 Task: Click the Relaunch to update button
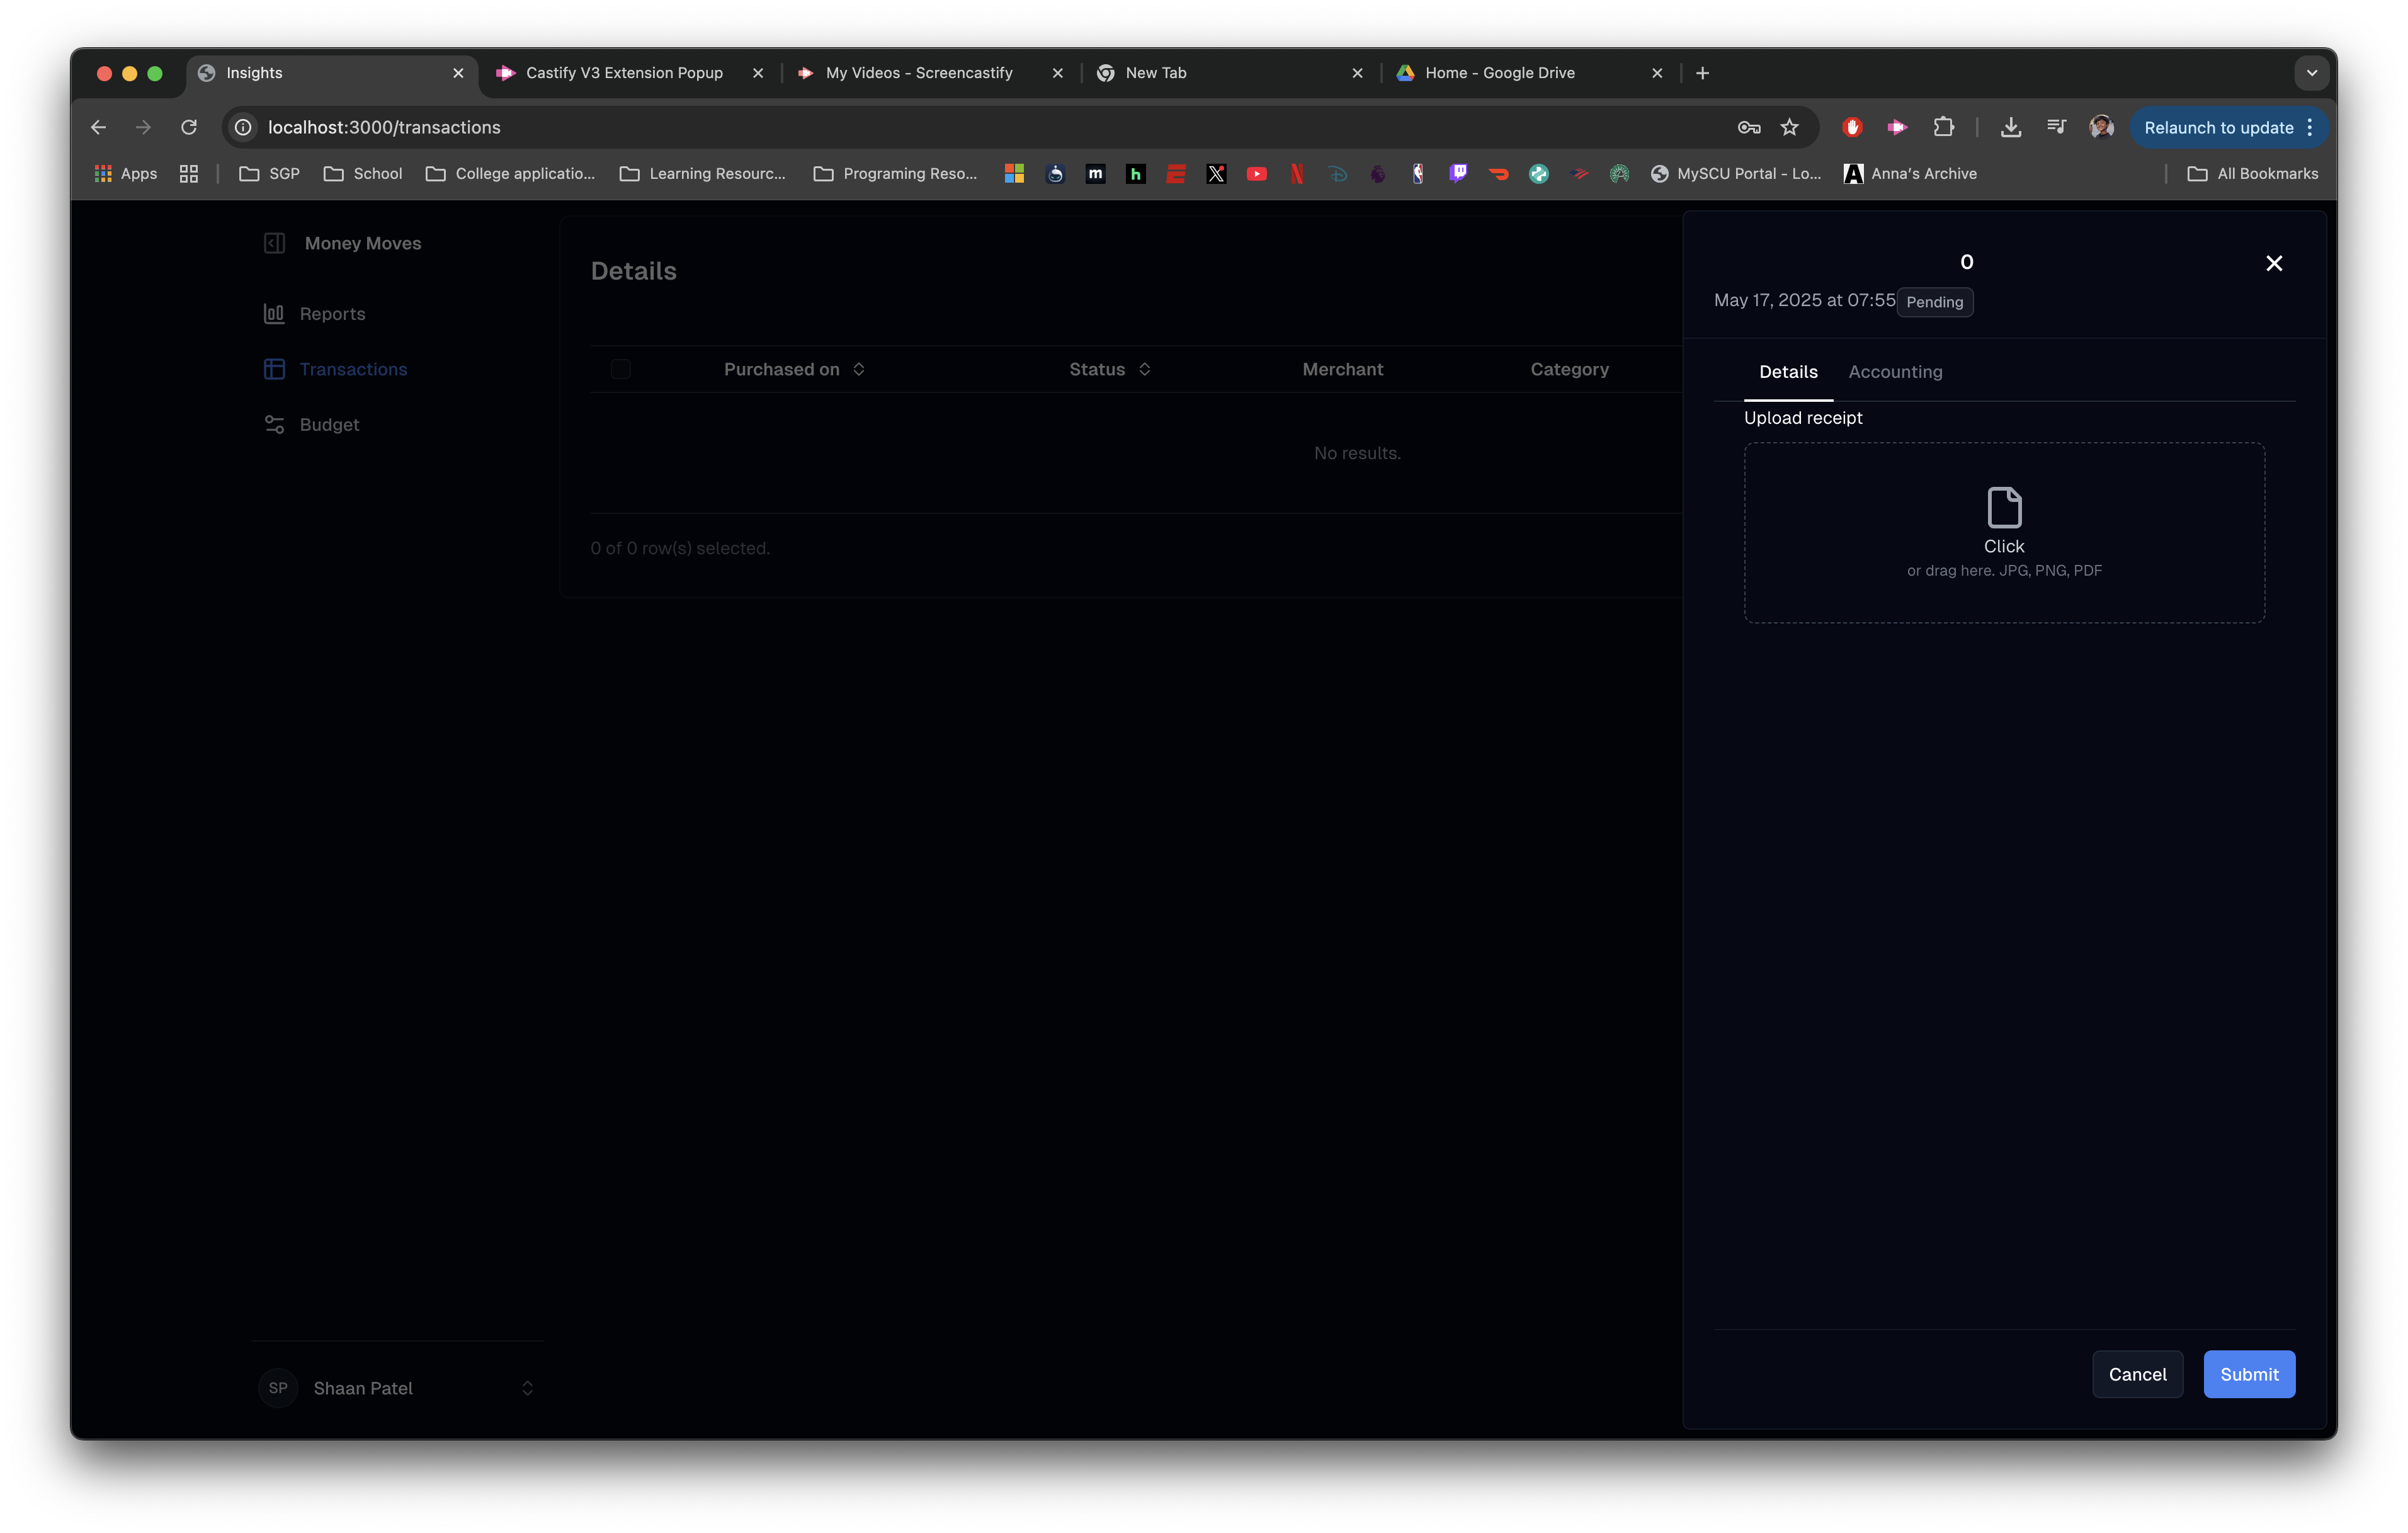coord(2217,127)
